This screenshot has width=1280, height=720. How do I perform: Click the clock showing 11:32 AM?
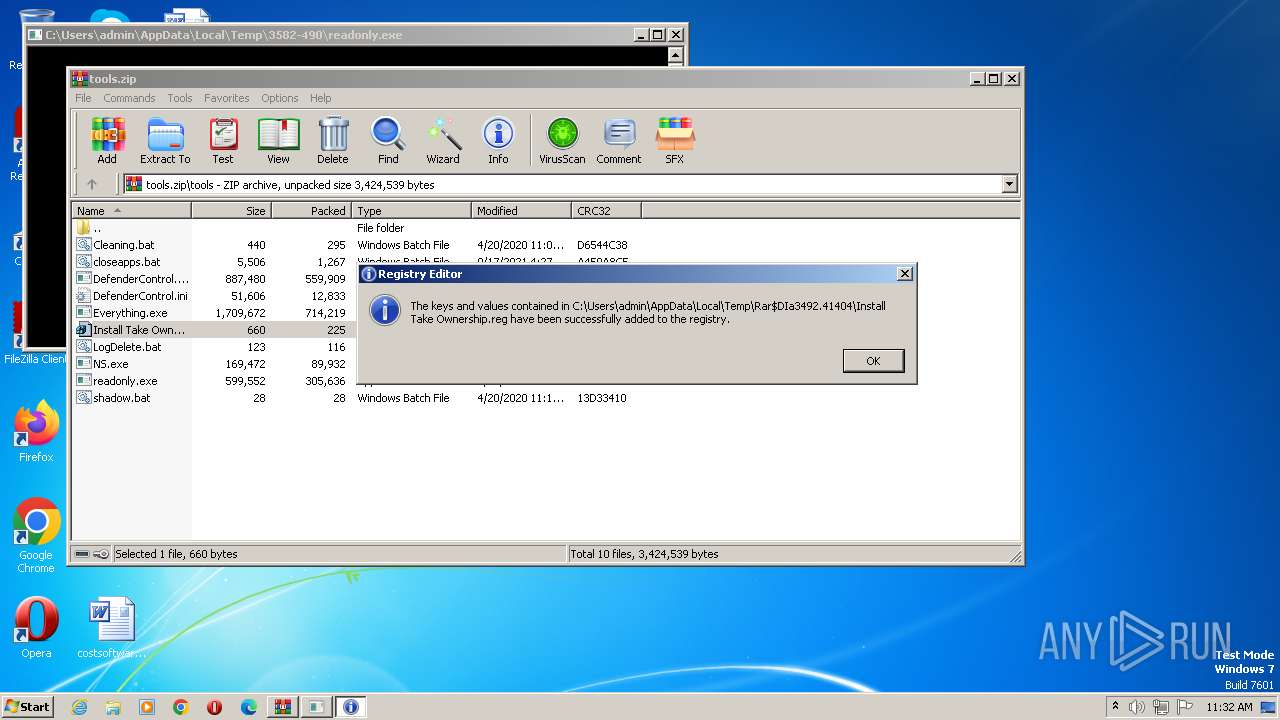(1229, 707)
